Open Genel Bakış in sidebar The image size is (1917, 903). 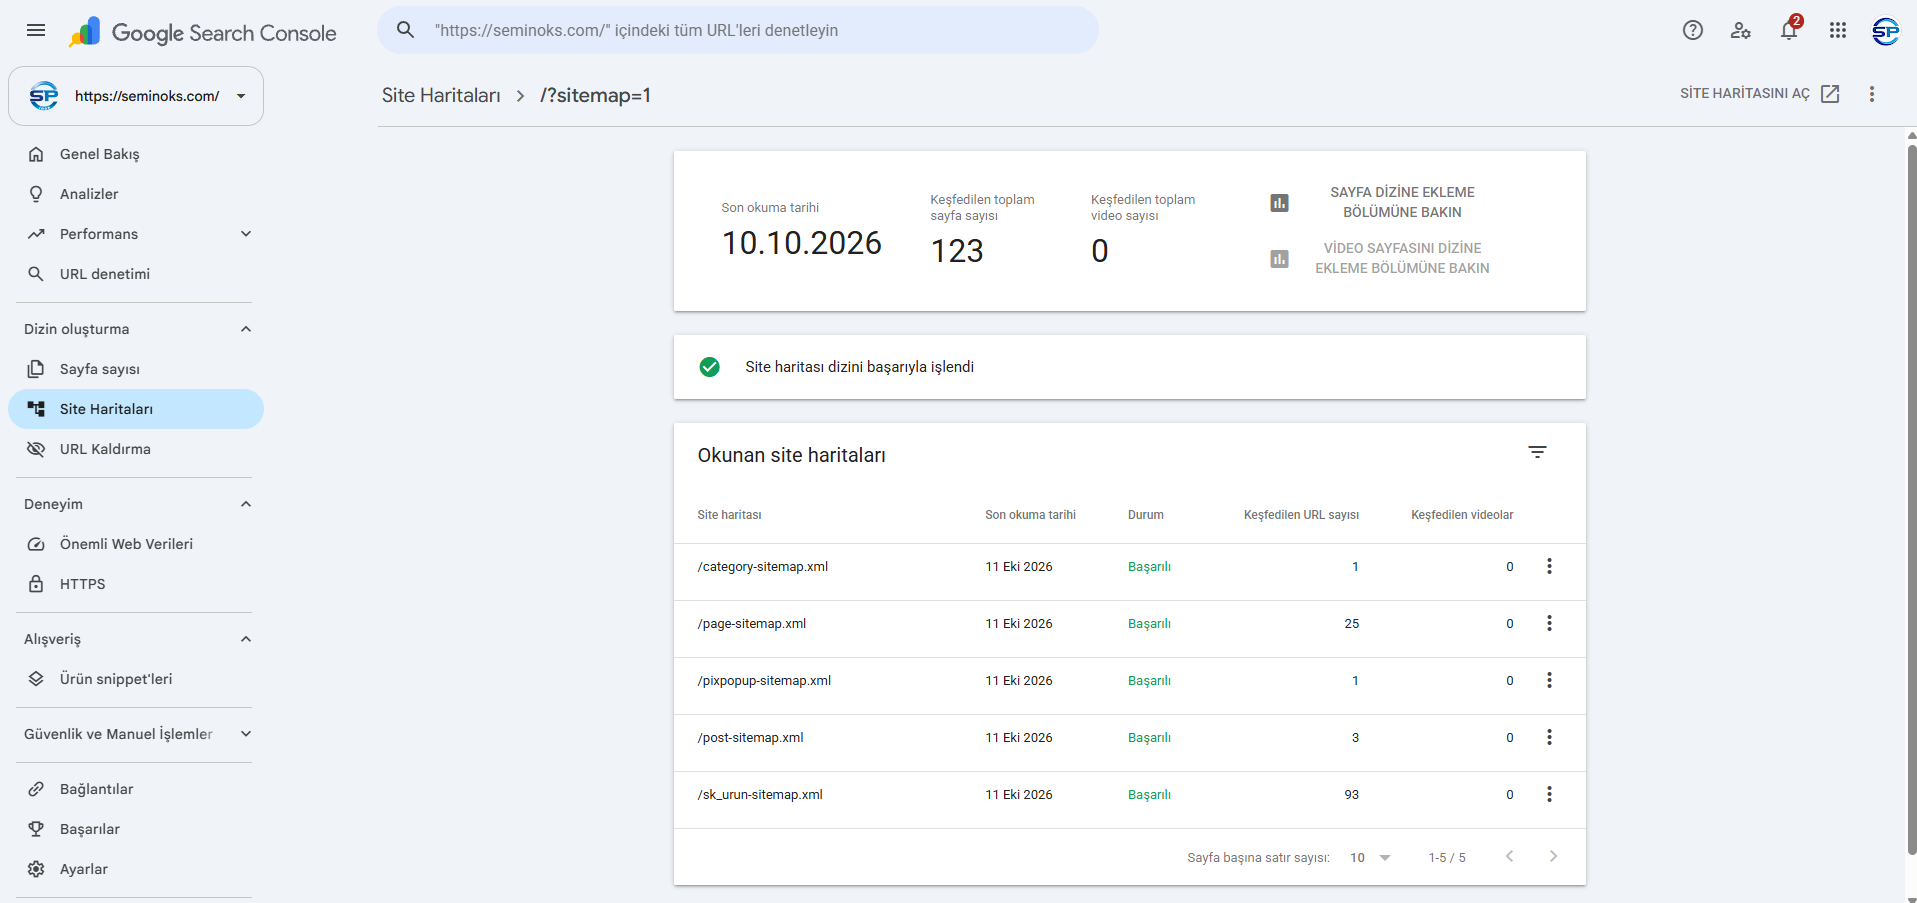click(136, 154)
